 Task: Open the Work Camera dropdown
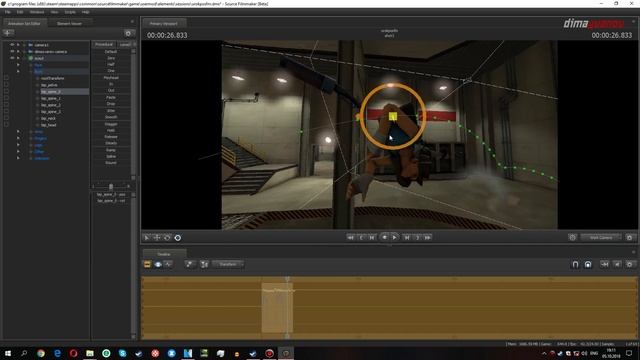click(x=601, y=238)
